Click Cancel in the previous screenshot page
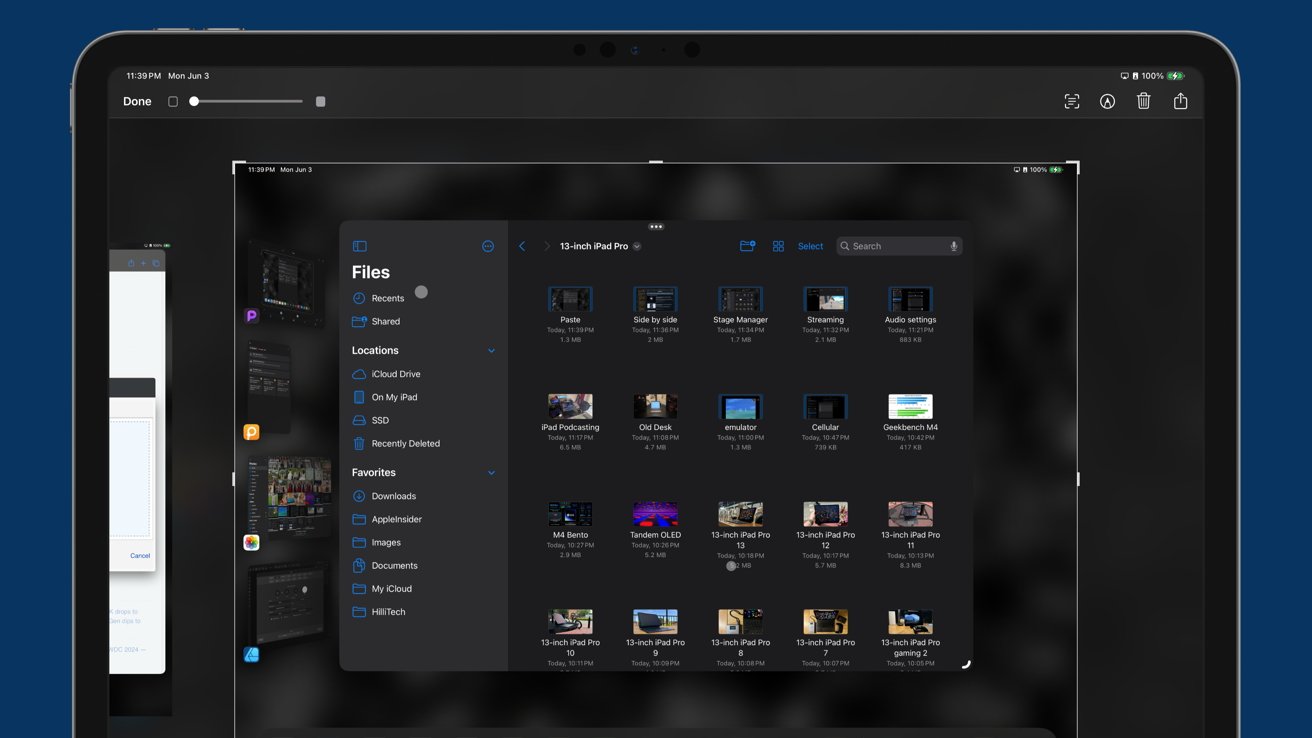The image size is (1312, 738). [x=140, y=556]
